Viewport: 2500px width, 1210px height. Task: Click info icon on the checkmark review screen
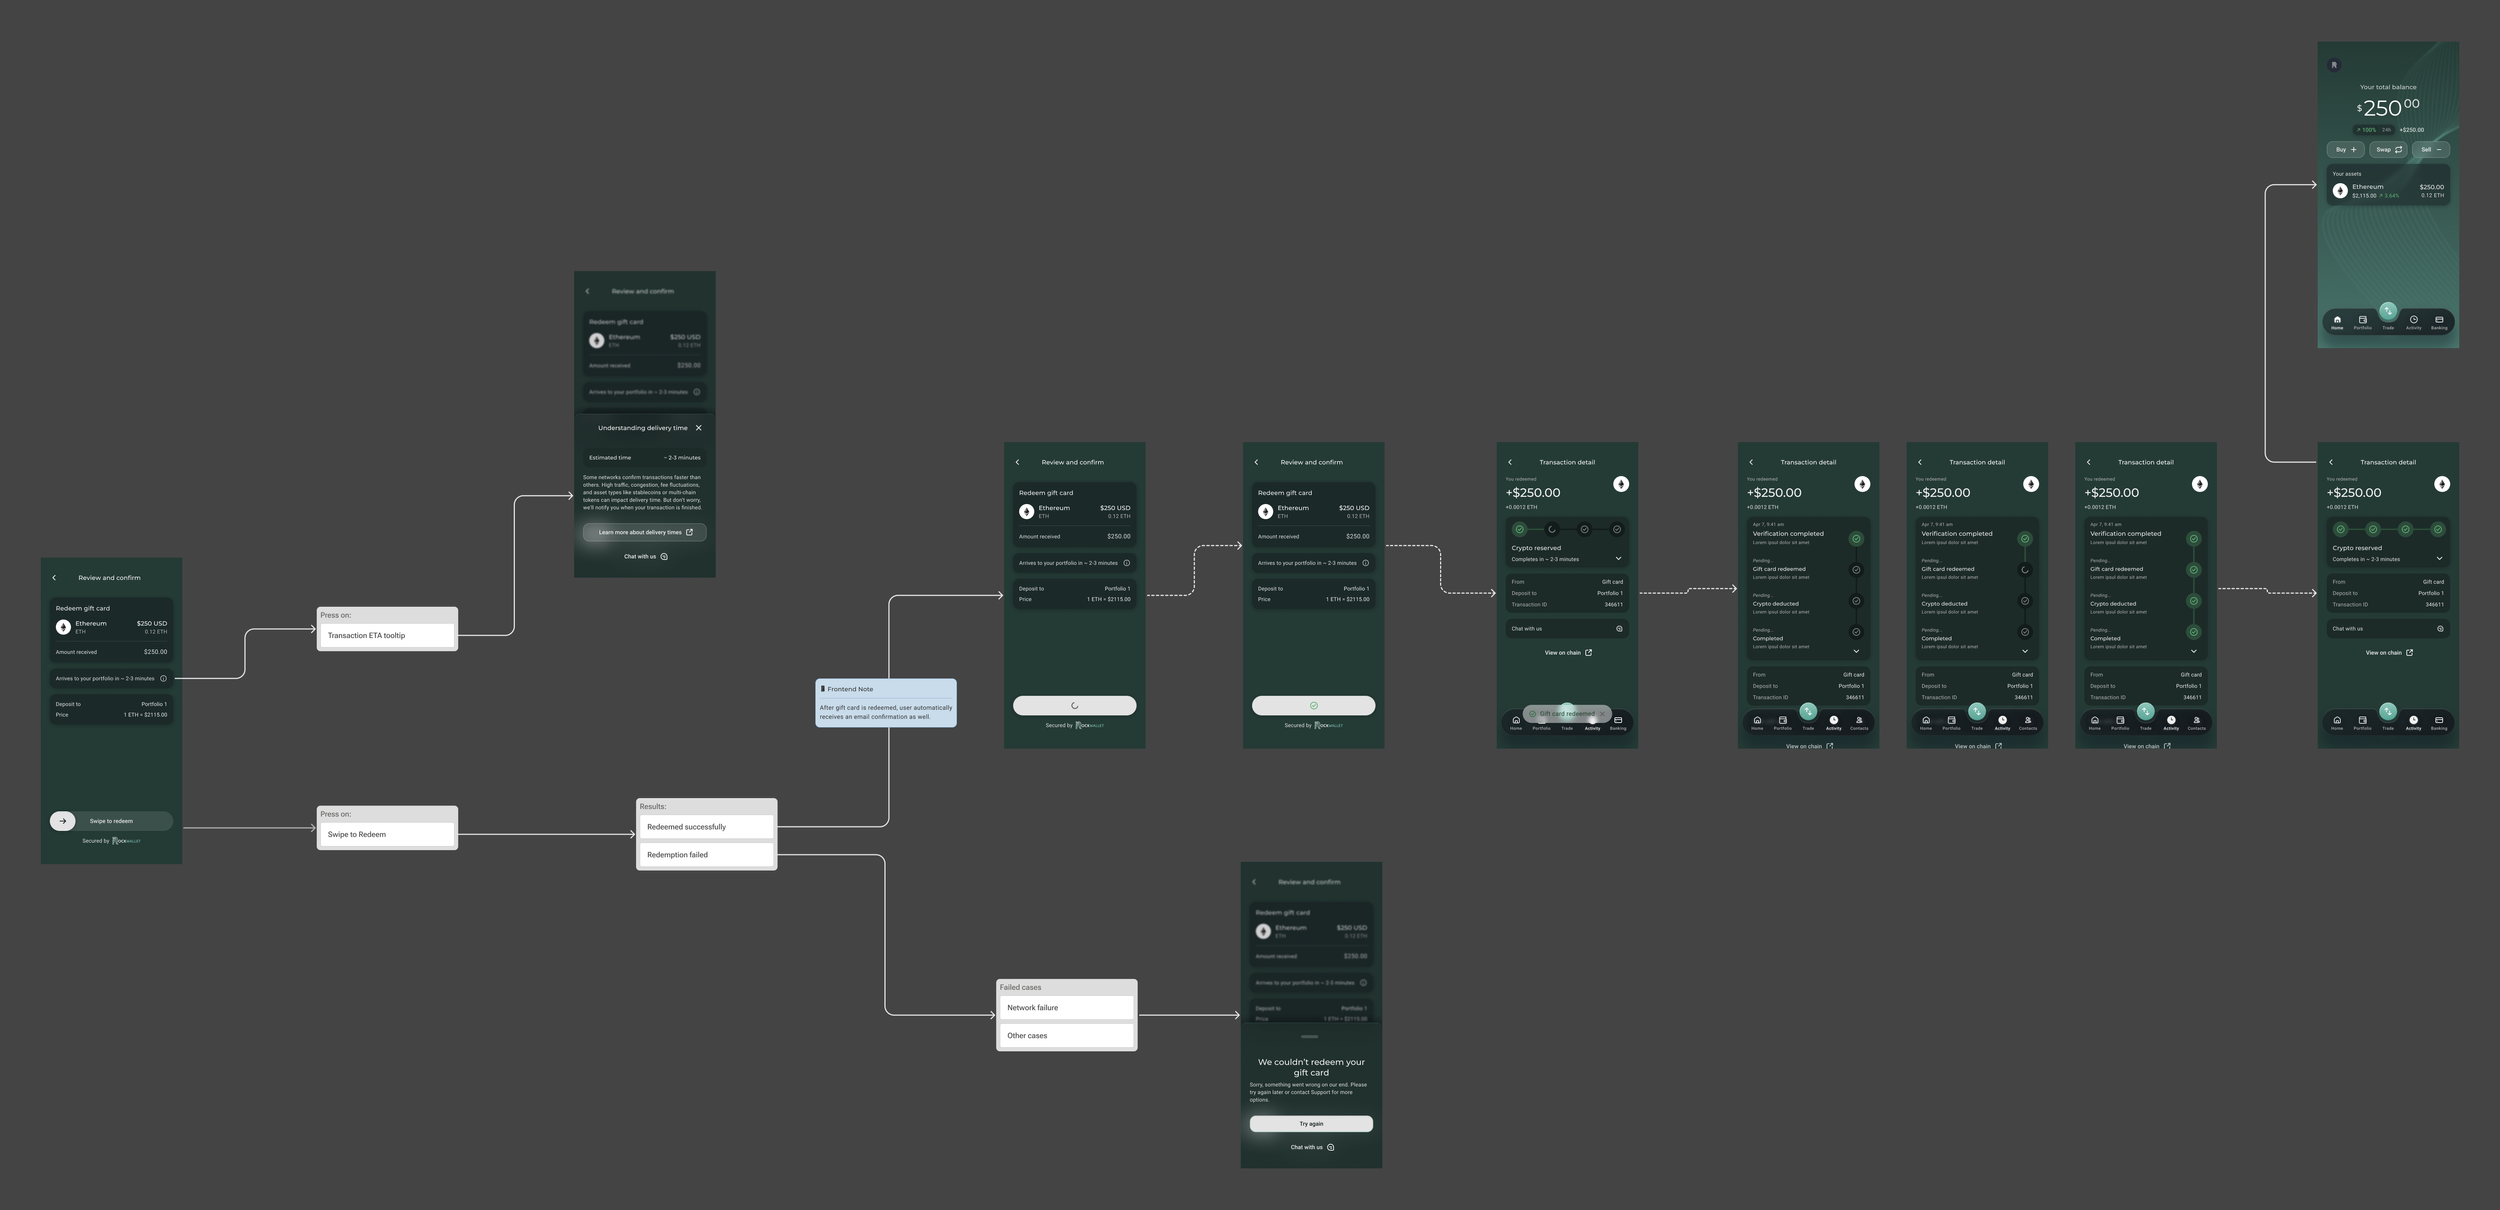(x=1366, y=563)
